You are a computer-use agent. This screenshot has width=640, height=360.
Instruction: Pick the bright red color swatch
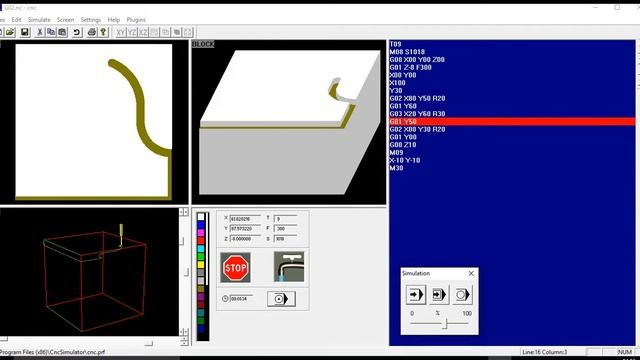tap(201, 240)
